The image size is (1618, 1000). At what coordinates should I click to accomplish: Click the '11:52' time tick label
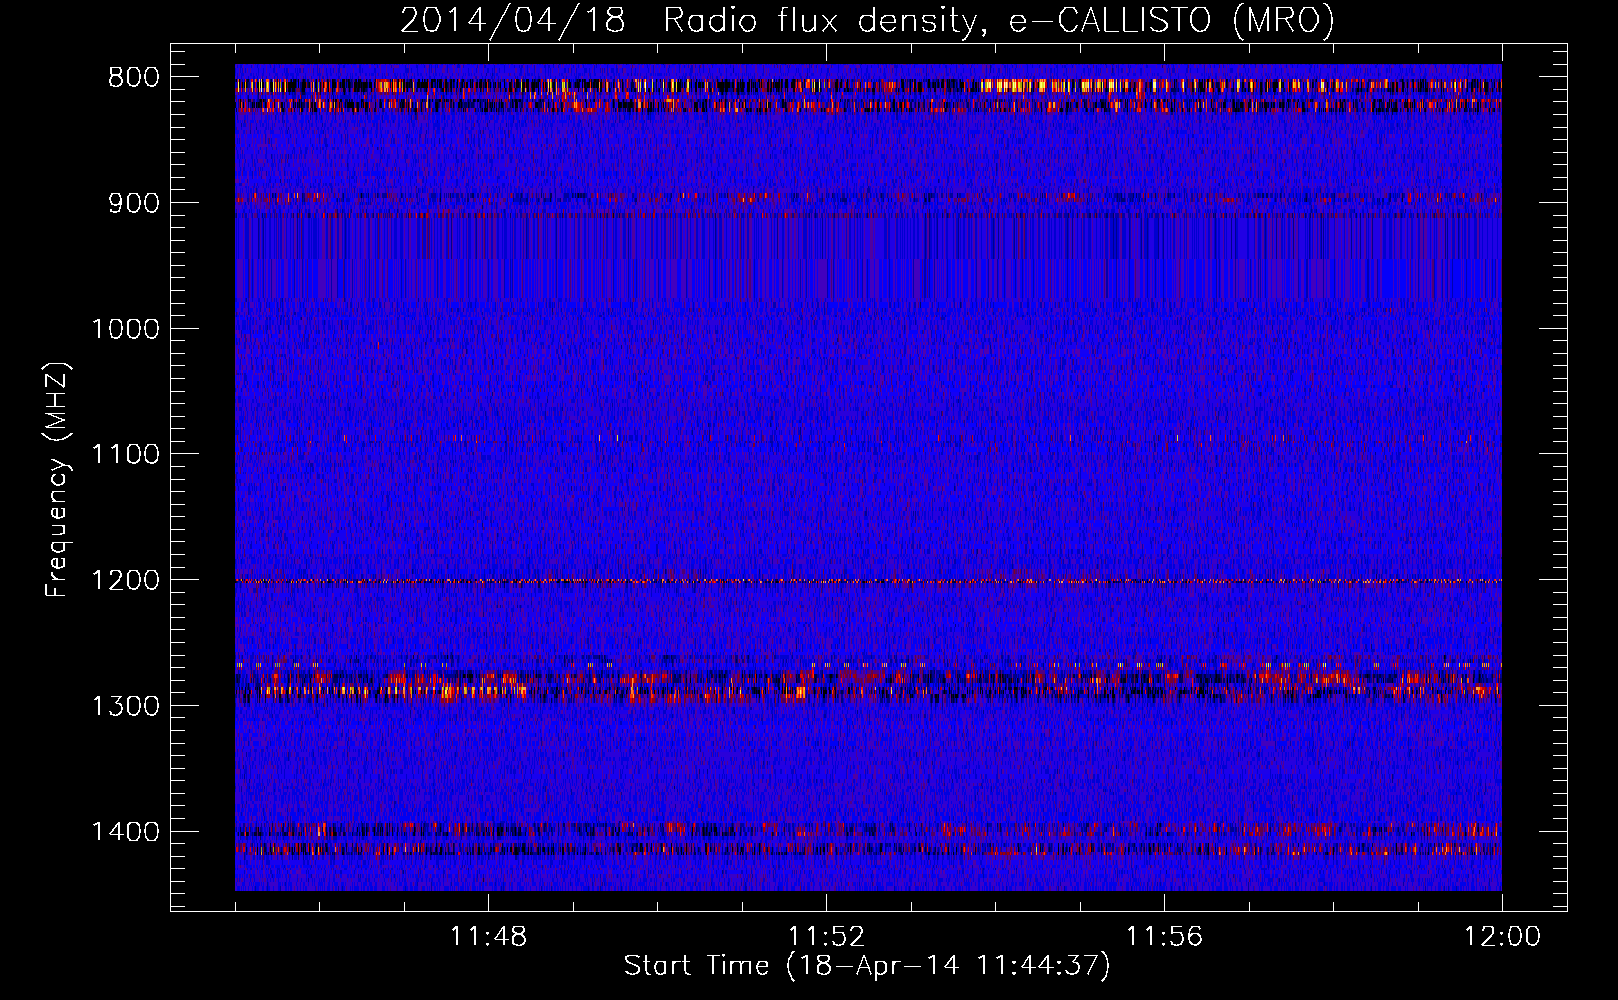(826, 937)
